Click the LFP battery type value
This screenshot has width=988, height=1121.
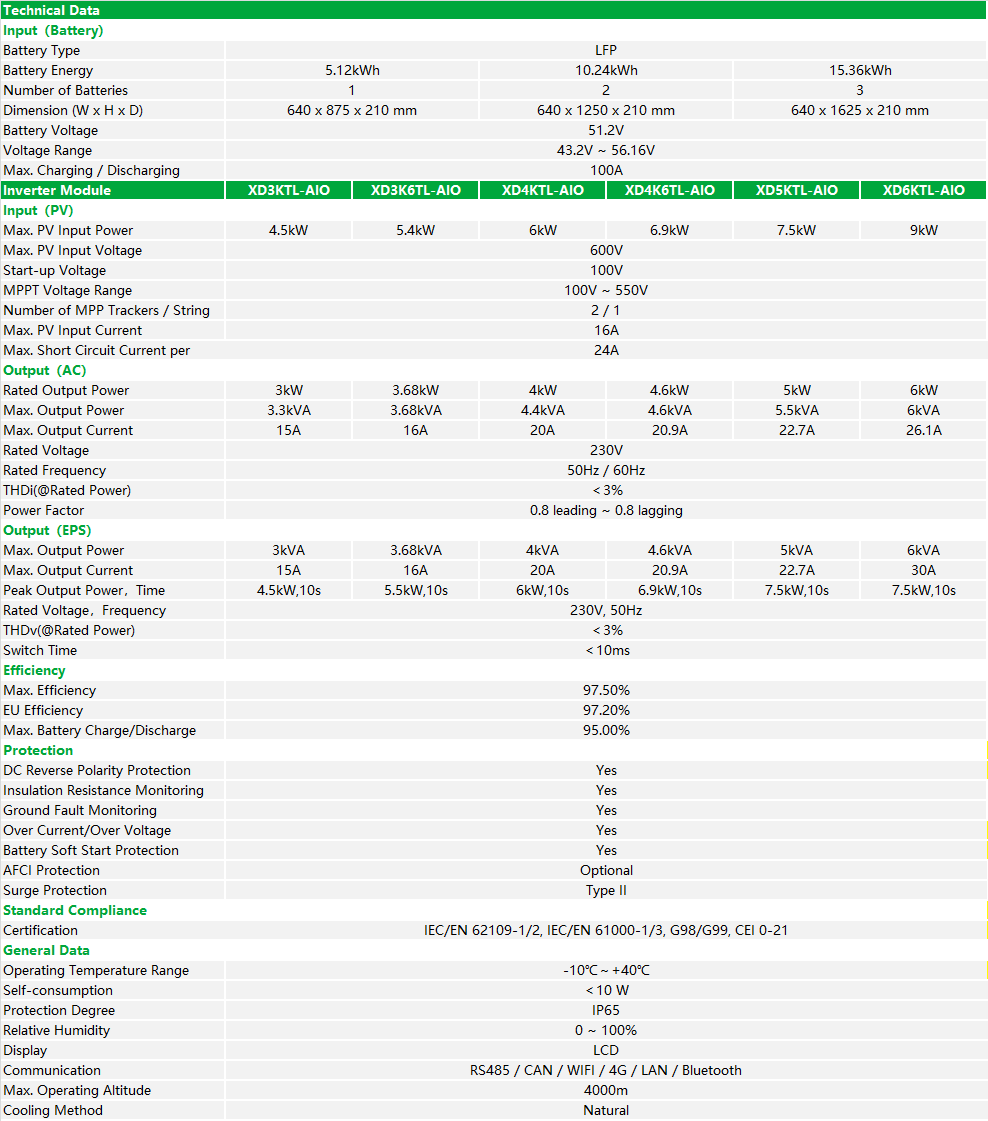pos(606,50)
